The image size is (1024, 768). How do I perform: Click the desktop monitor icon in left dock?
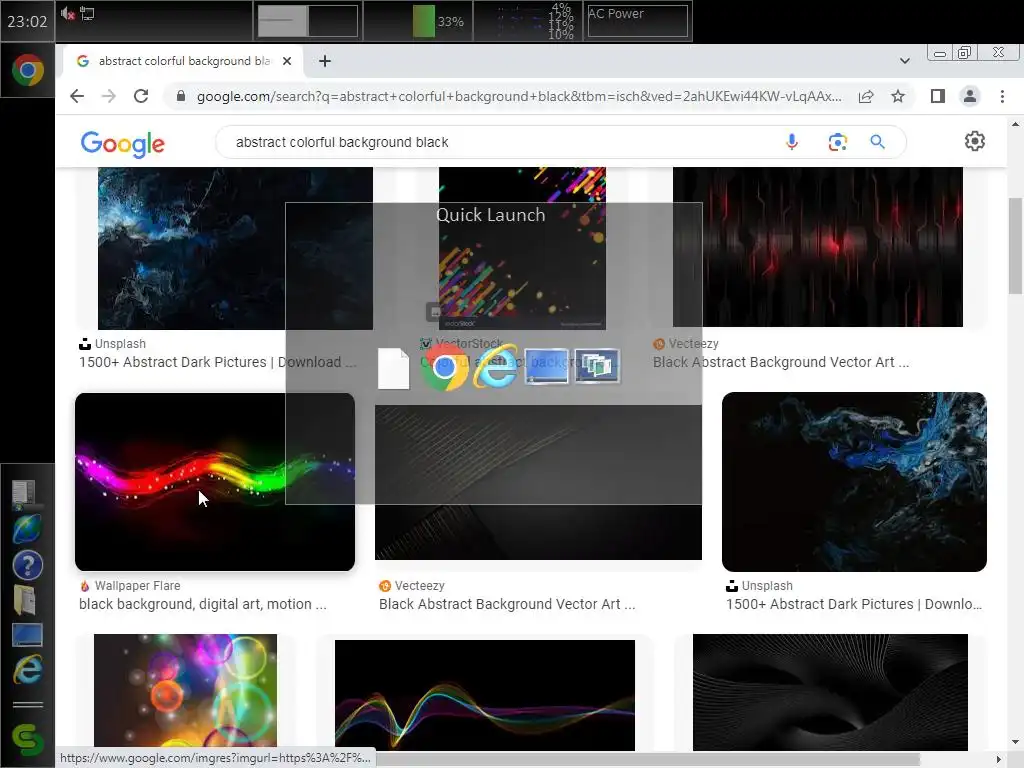coord(27,635)
